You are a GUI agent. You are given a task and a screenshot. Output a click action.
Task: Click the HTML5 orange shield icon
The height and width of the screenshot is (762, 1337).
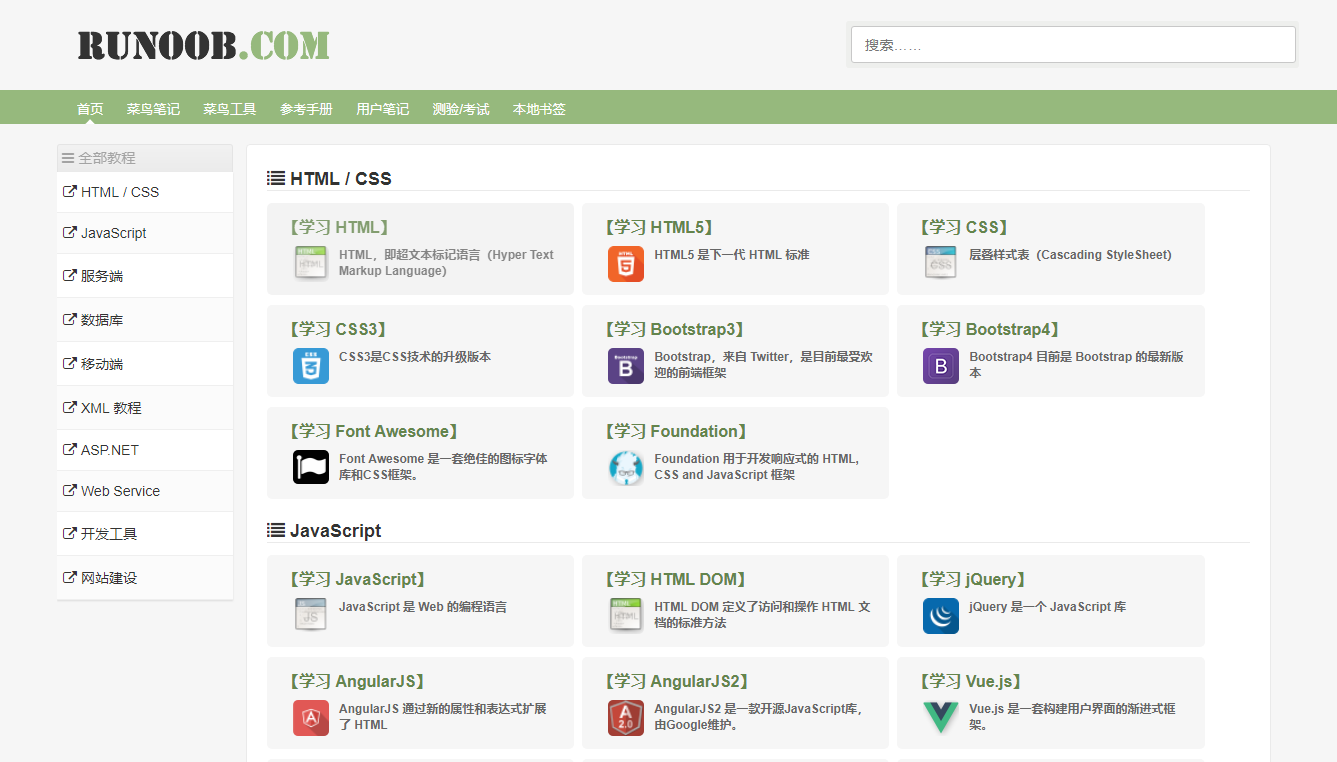(x=625, y=264)
